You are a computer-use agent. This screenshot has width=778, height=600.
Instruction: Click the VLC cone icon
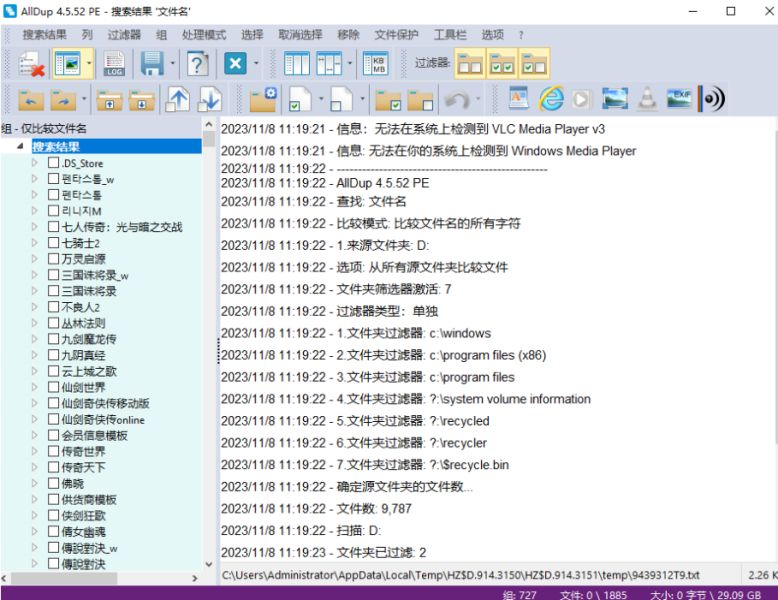pyautogui.click(x=647, y=98)
